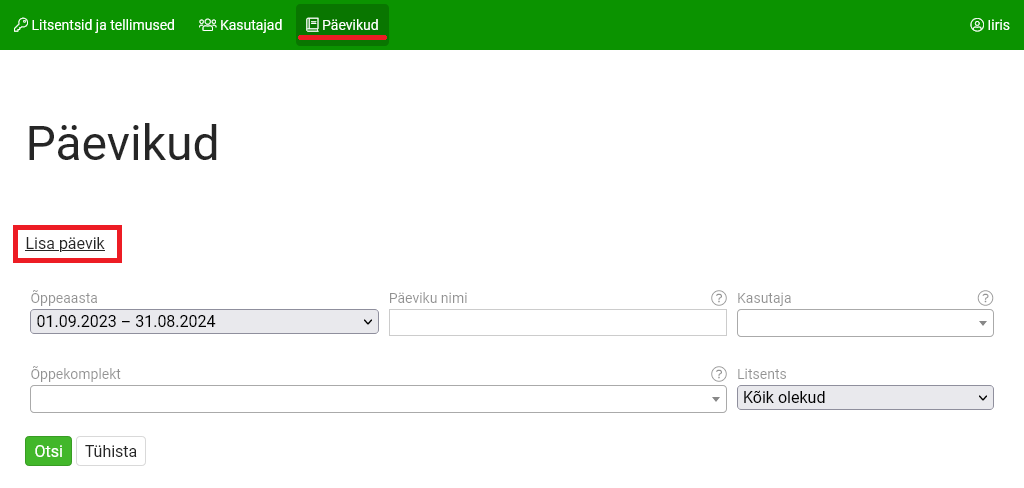Select the Päevikud navigation item
Image resolution: width=1024 pixels, height=488 pixels.
click(x=350, y=25)
